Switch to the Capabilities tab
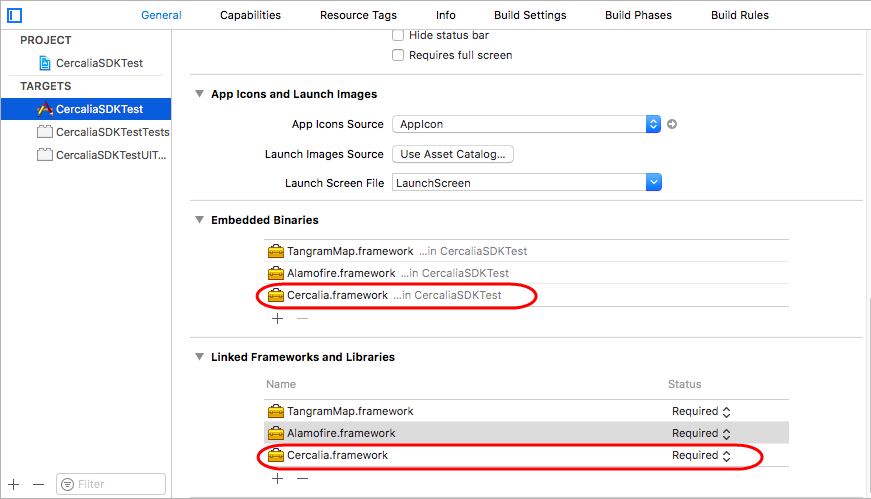Image resolution: width=871 pixels, height=499 pixels. pos(251,15)
